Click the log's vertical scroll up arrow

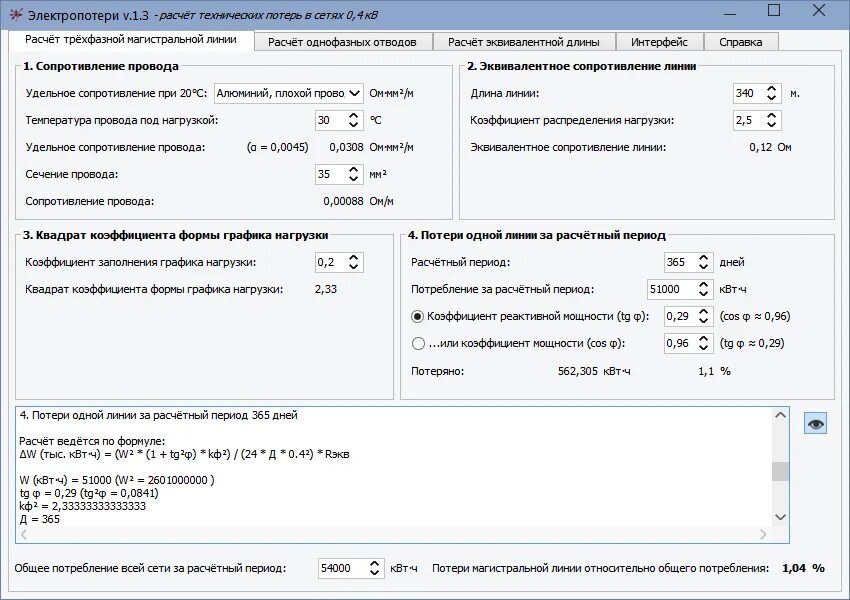[780, 415]
